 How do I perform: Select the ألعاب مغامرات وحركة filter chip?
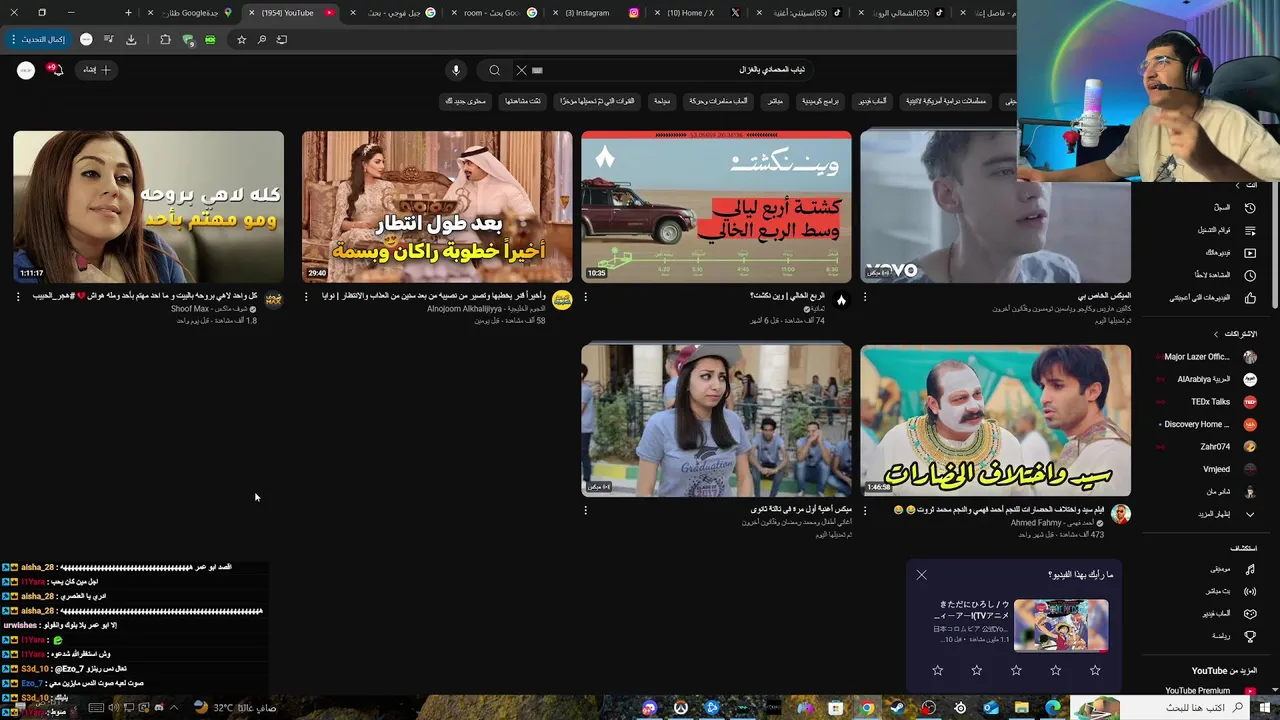(718, 101)
